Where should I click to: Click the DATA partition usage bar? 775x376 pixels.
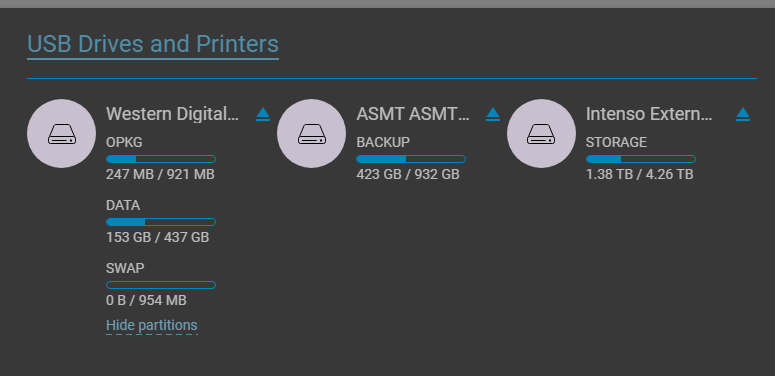coord(161,222)
